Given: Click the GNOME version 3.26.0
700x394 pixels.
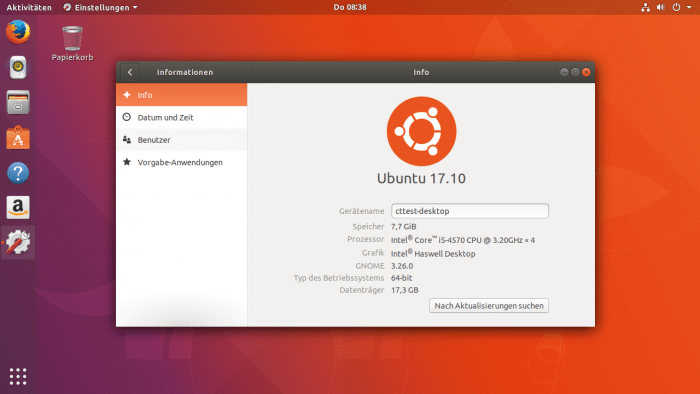Looking at the screenshot, I should pos(402,265).
